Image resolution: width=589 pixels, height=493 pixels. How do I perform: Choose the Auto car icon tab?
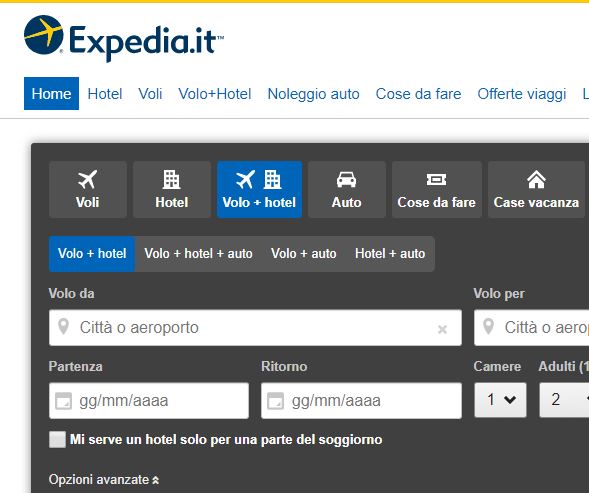point(347,189)
